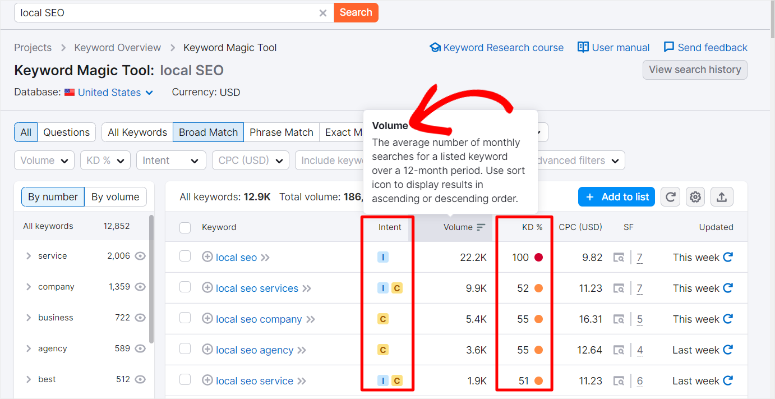Go to Keyword Overview breadcrumb
Viewport: 775px width, 399px height.
[x=118, y=47]
